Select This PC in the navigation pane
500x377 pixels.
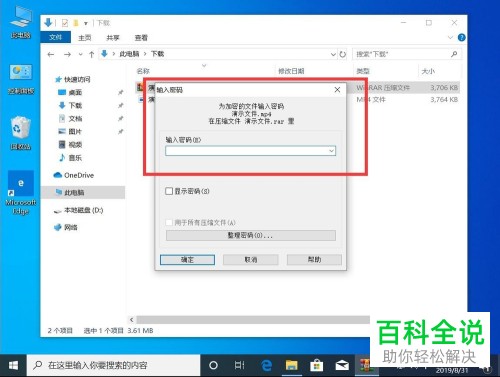83,192
